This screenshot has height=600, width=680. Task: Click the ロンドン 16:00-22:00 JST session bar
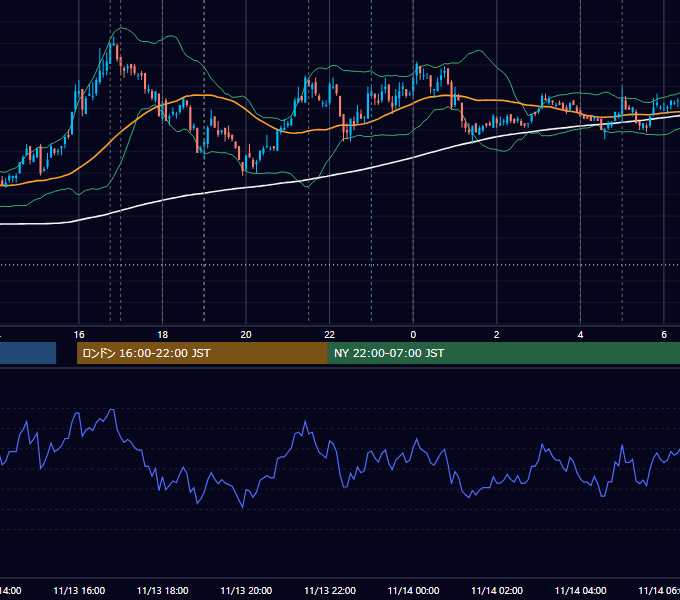[202, 353]
